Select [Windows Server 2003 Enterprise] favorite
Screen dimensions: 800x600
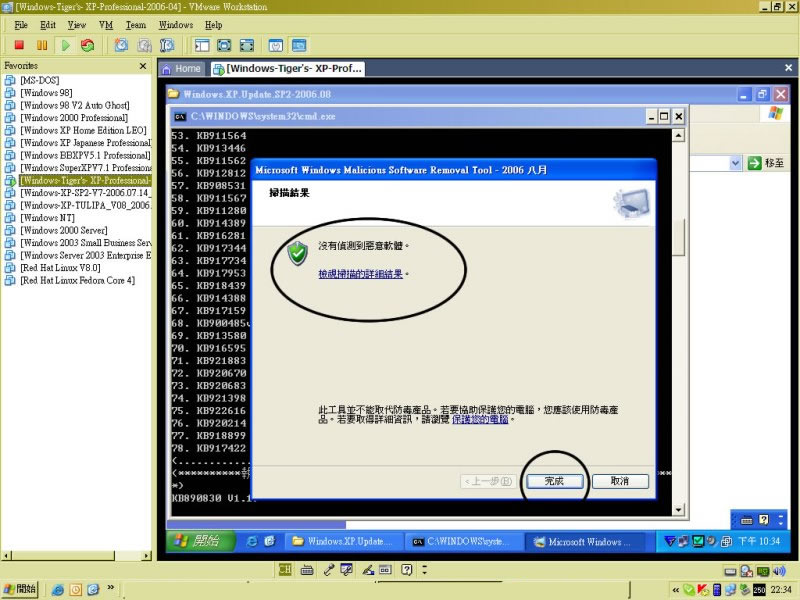(85, 255)
